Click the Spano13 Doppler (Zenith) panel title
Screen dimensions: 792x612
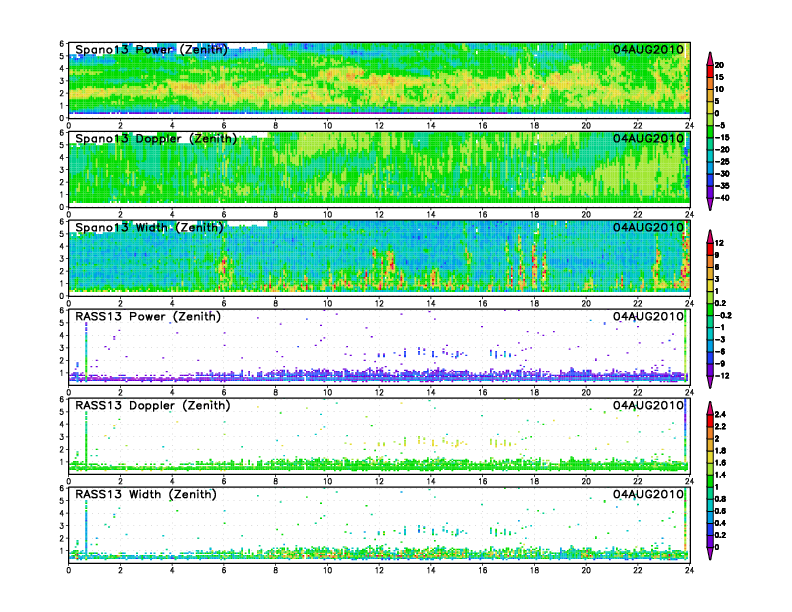(156, 138)
